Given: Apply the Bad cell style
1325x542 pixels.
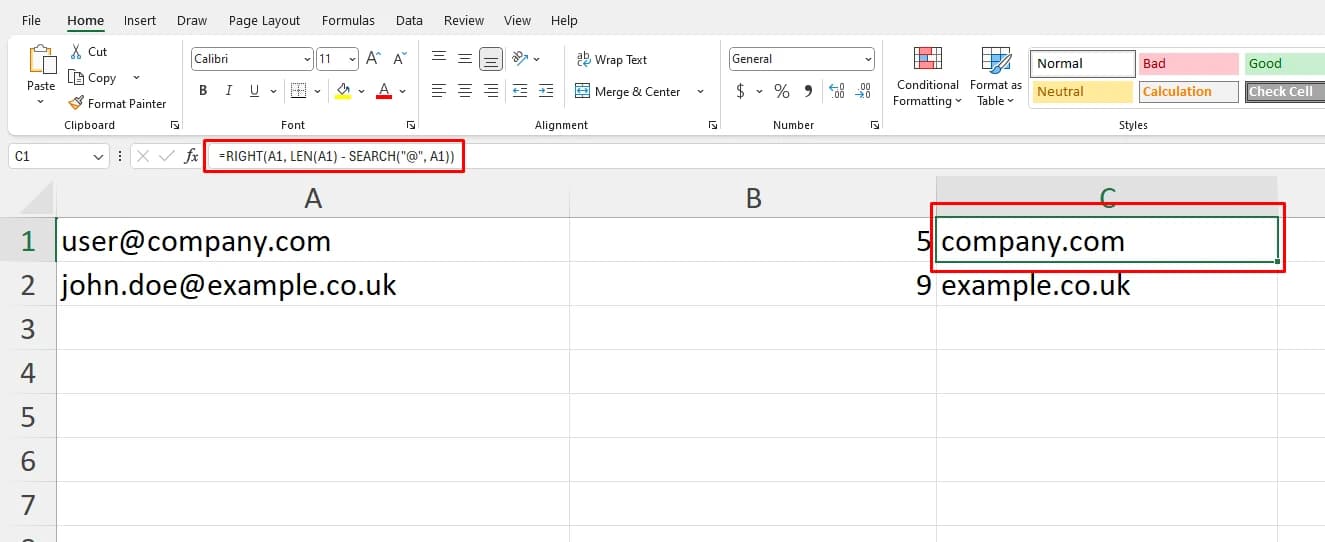Looking at the screenshot, I should [1188, 63].
